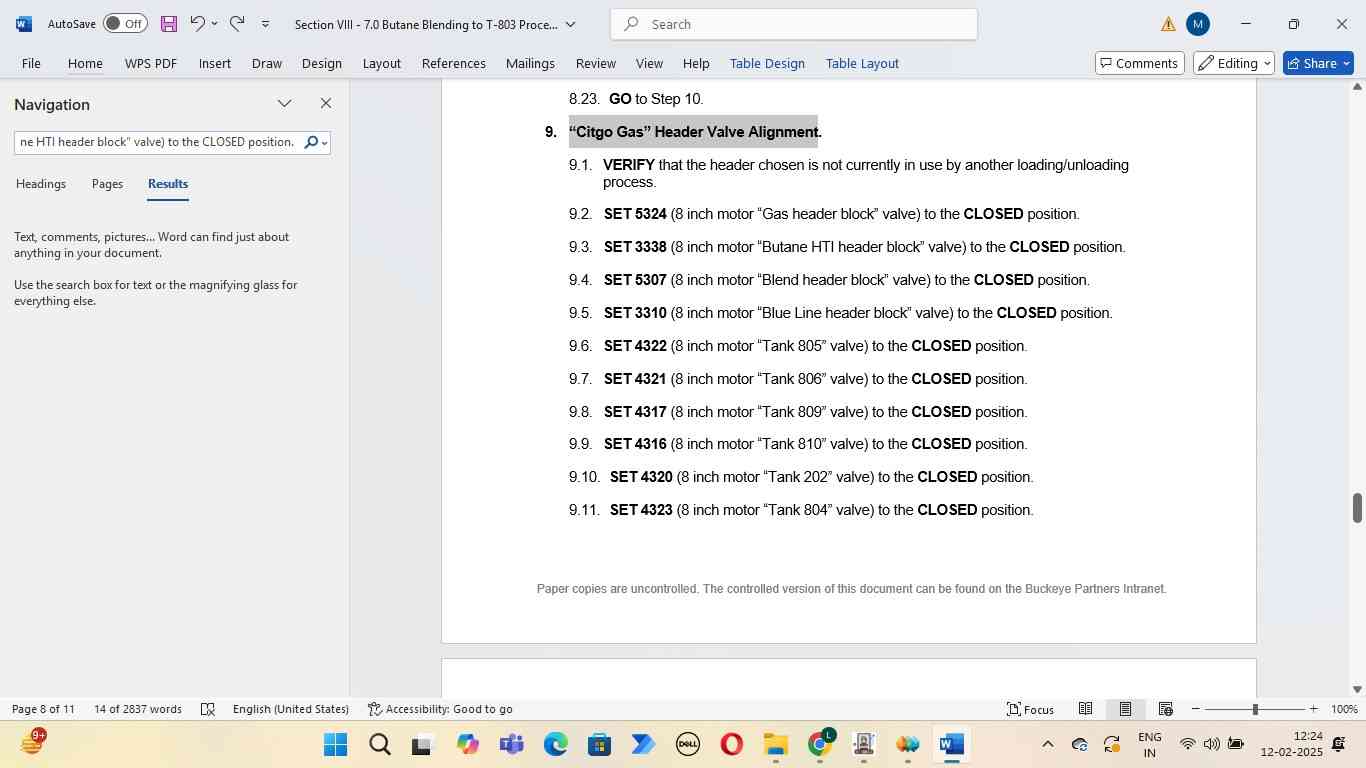Switch to the Home tab
Viewport: 1366px width, 768px height.
click(x=85, y=63)
